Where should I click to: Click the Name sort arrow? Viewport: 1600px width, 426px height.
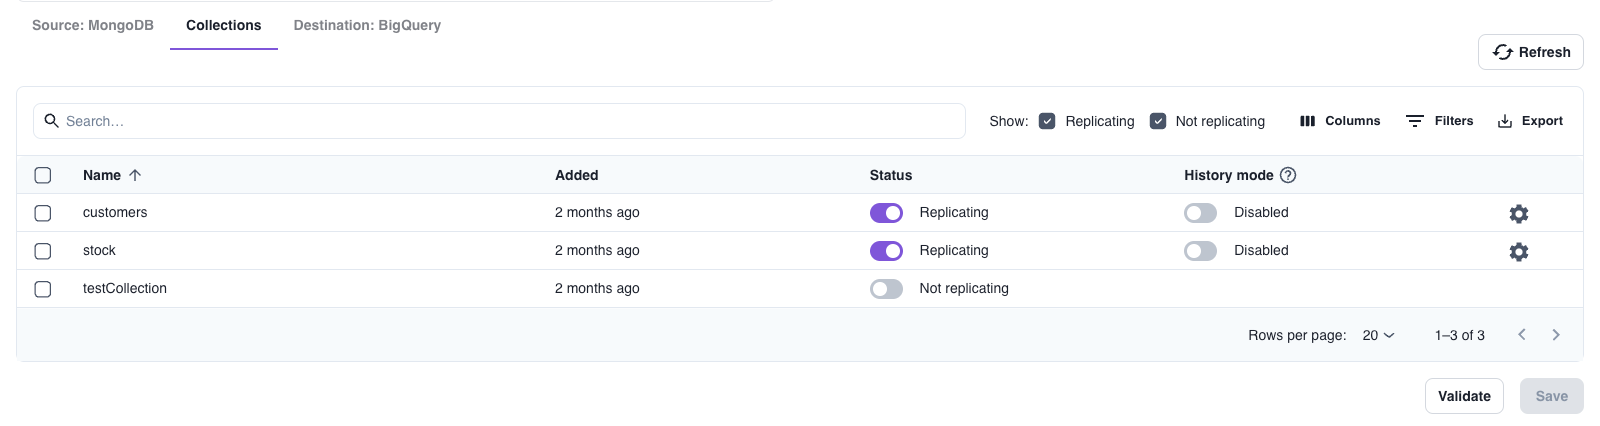tap(135, 175)
